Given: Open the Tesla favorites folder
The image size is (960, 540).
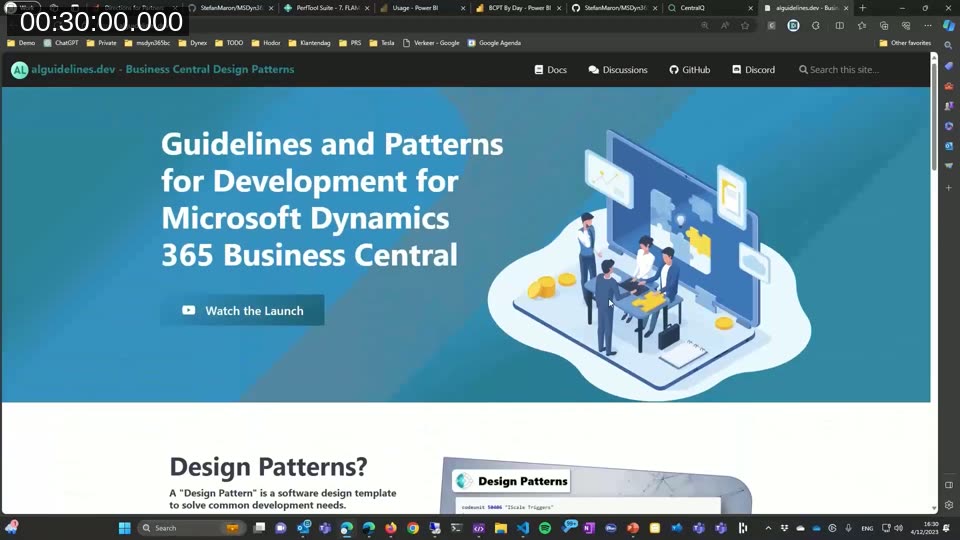Looking at the screenshot, I should tap(381, 43).
